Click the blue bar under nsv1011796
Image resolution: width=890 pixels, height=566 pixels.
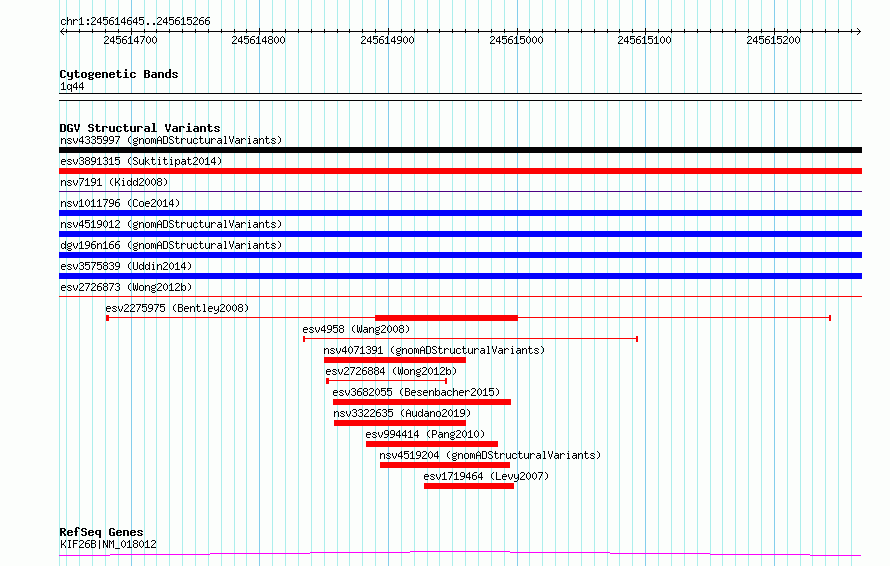(460, 213)
